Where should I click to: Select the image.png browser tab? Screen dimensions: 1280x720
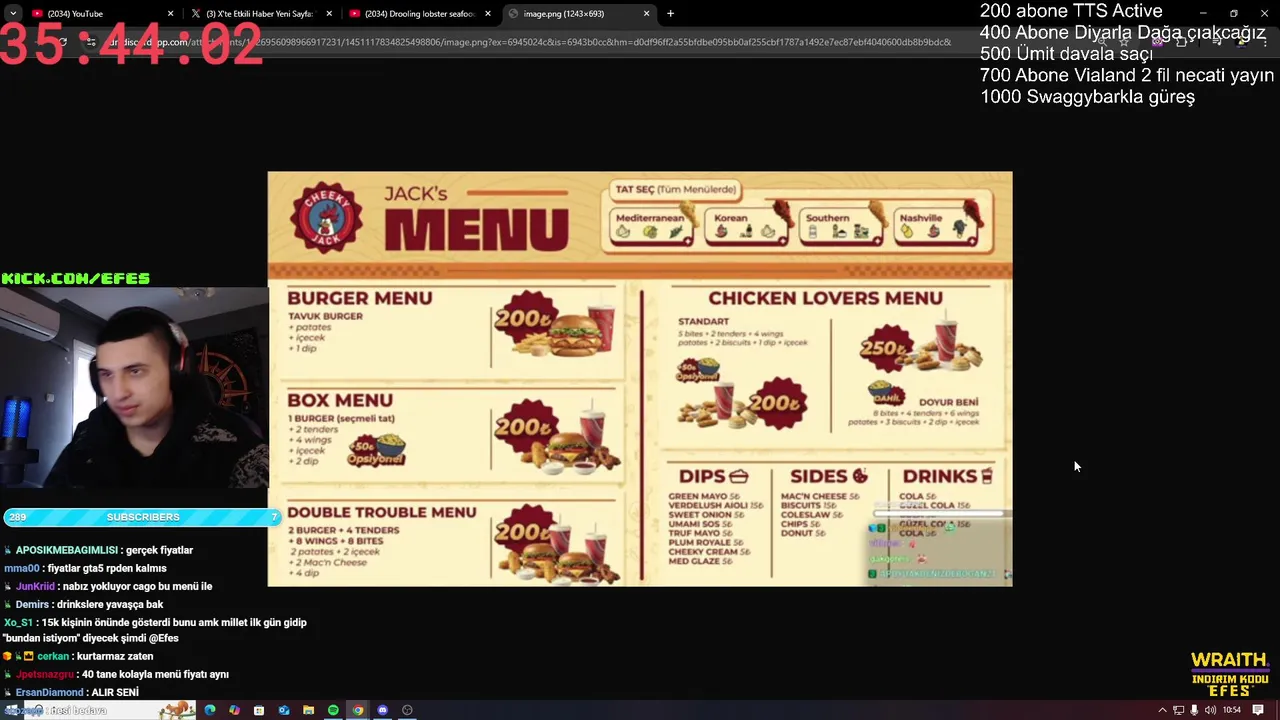point(579,13)
